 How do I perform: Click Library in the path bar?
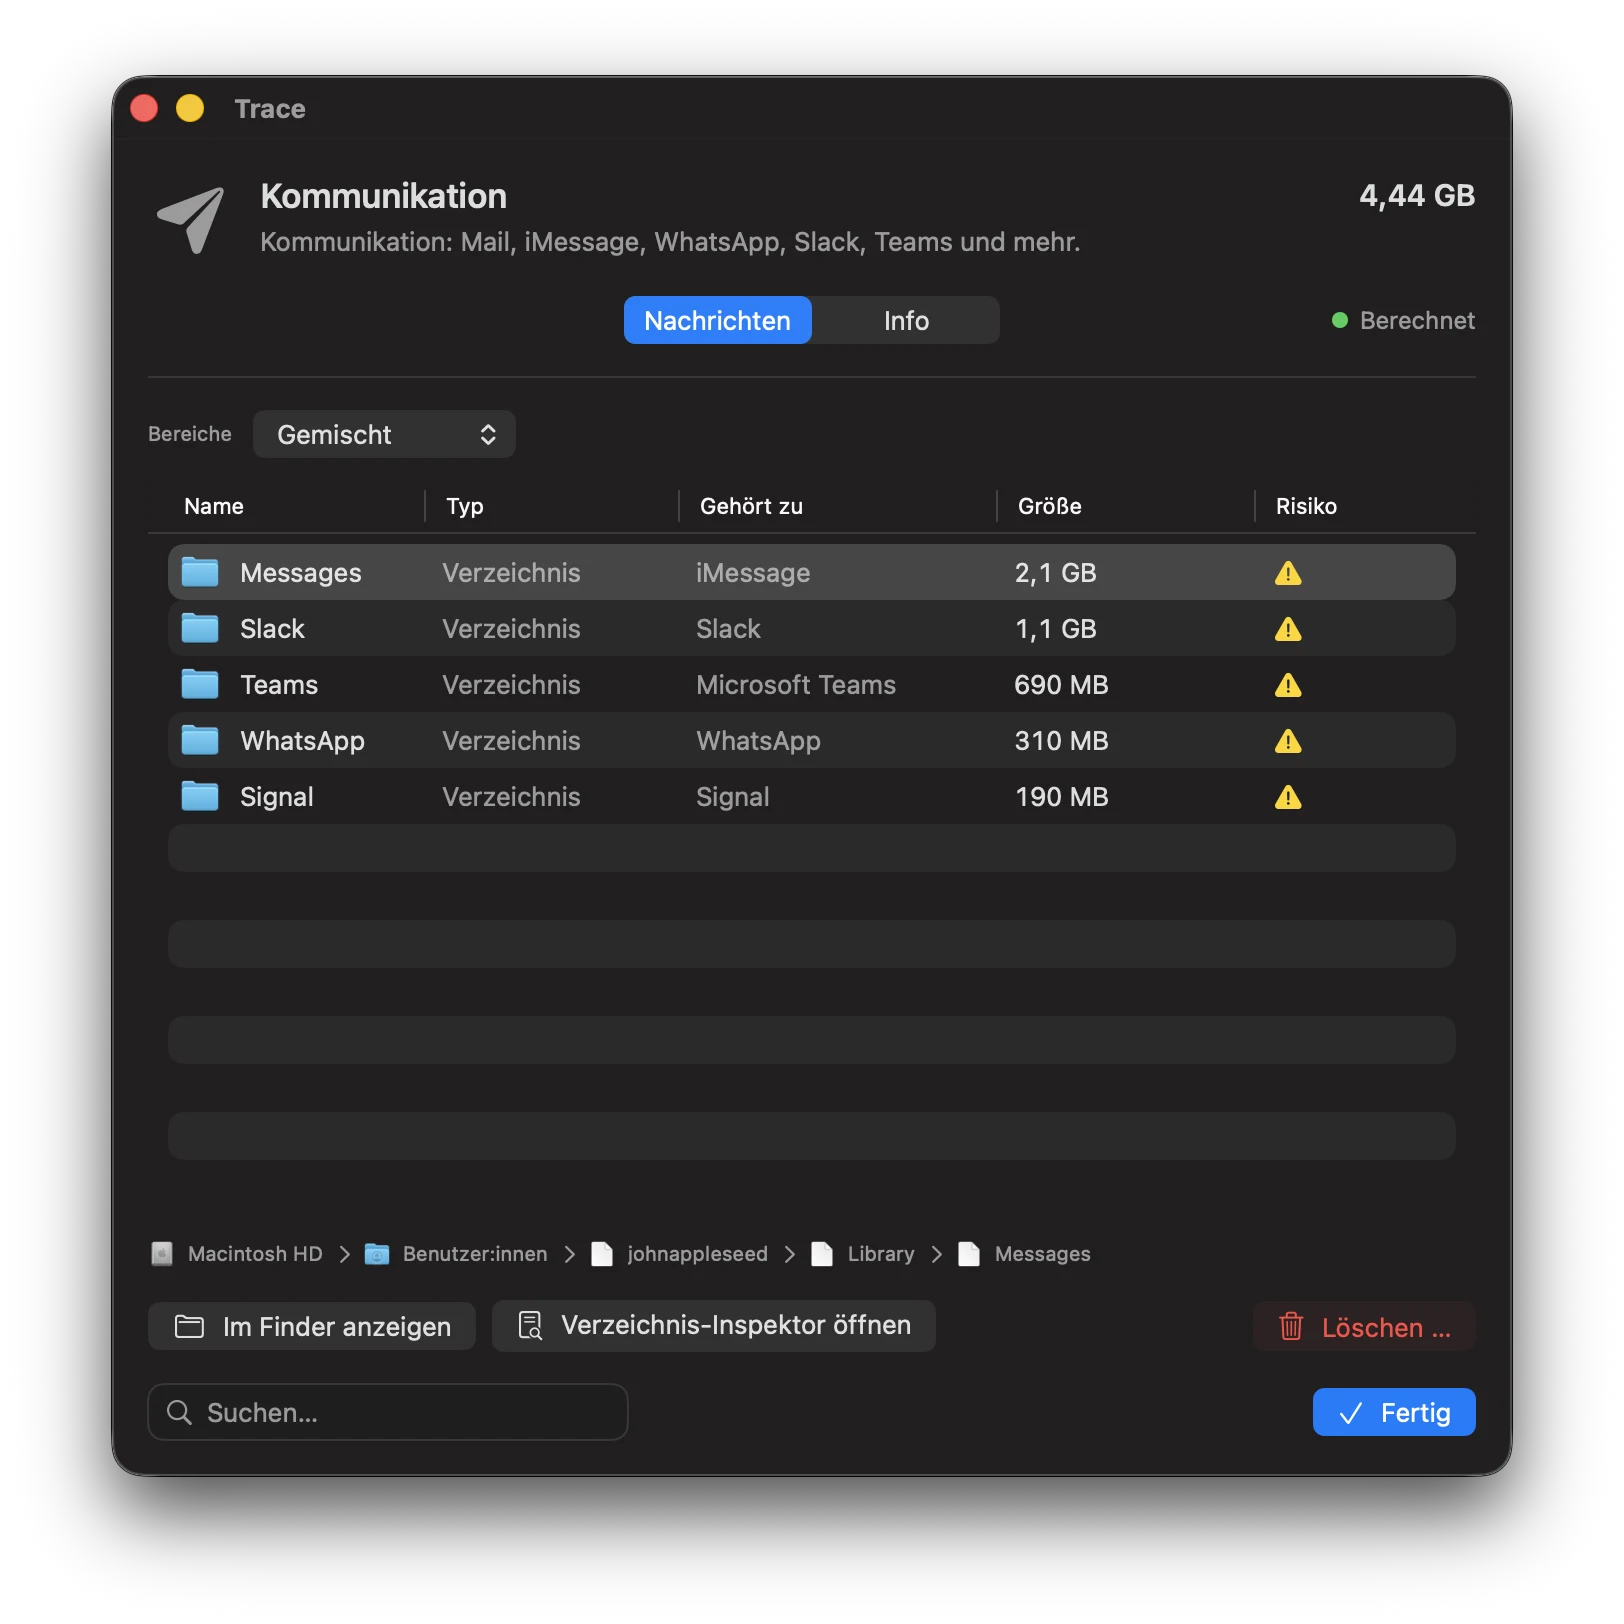point(881,1254)
